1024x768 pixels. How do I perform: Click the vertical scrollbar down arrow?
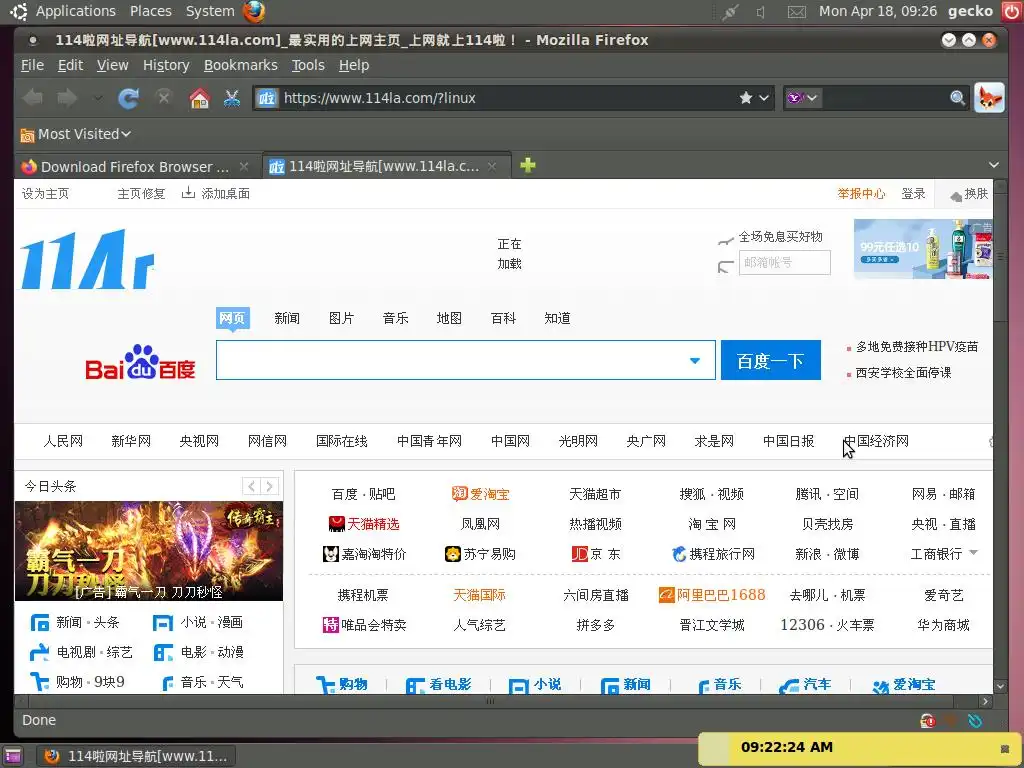(1000, 686)
